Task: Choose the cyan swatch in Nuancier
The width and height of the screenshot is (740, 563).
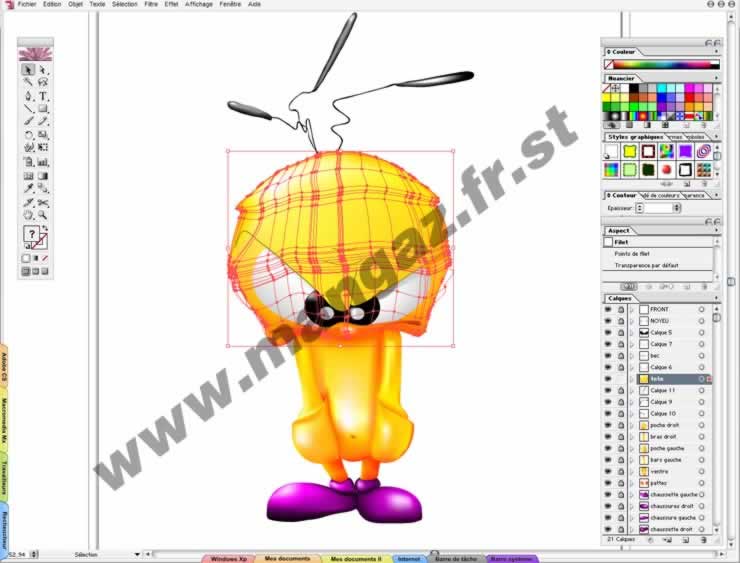Action: tap(662, 88)
